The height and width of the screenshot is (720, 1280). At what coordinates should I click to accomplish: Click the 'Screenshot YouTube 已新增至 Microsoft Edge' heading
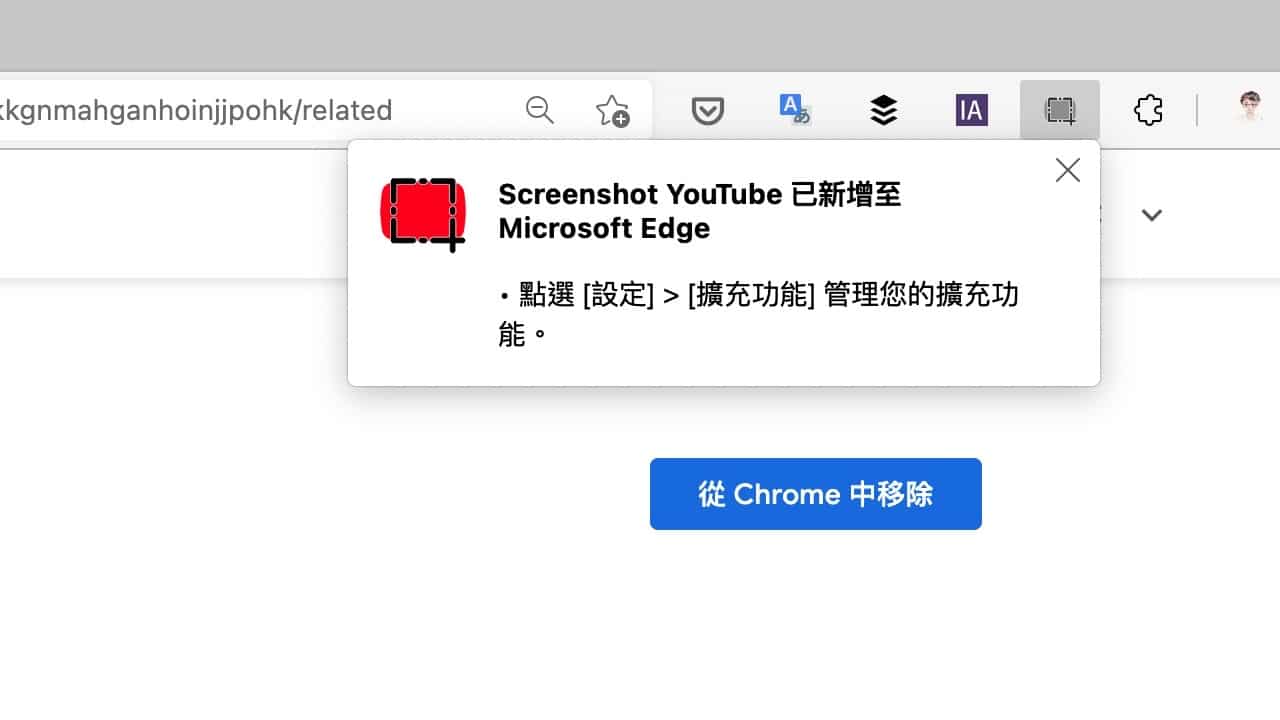point(700,211)
